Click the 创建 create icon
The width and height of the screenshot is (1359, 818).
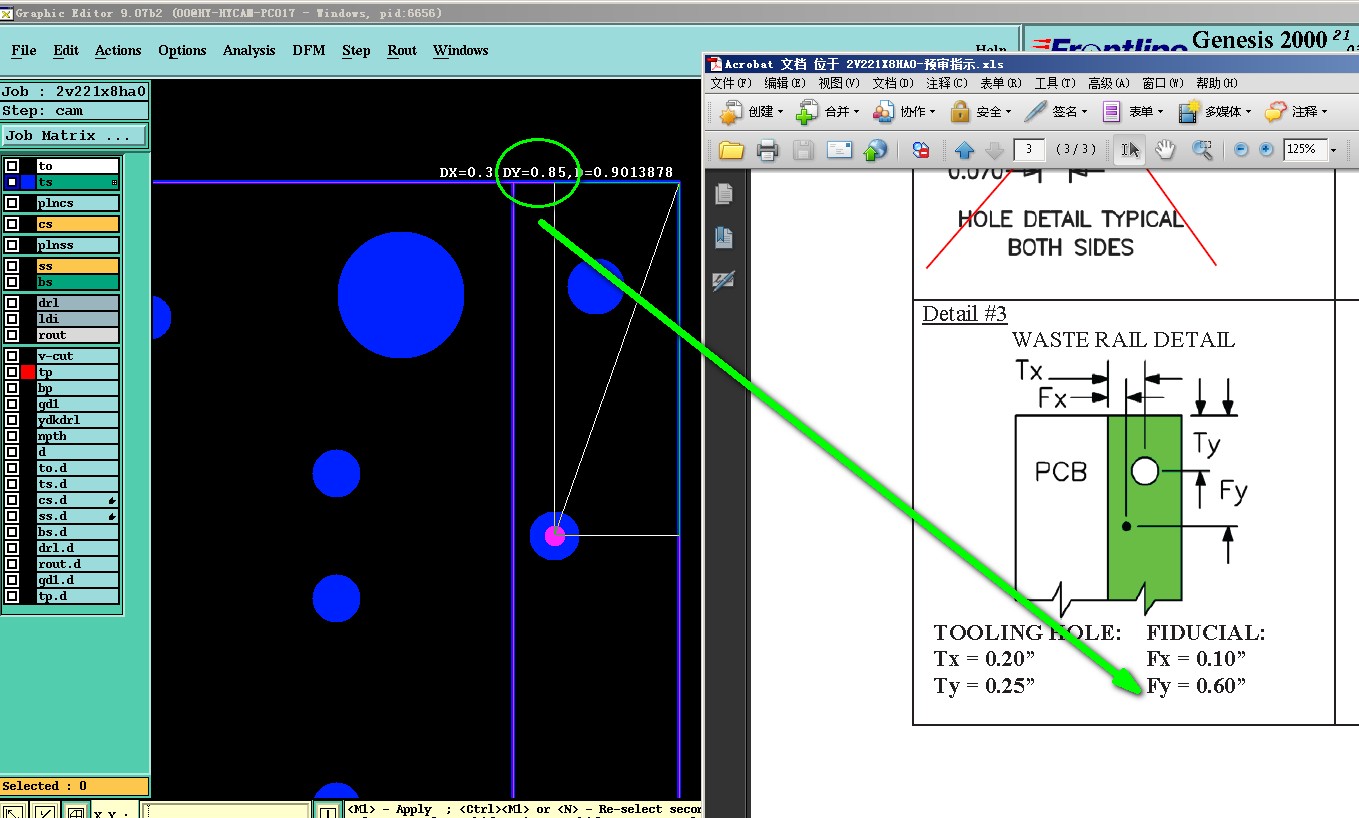coord(730,111)
